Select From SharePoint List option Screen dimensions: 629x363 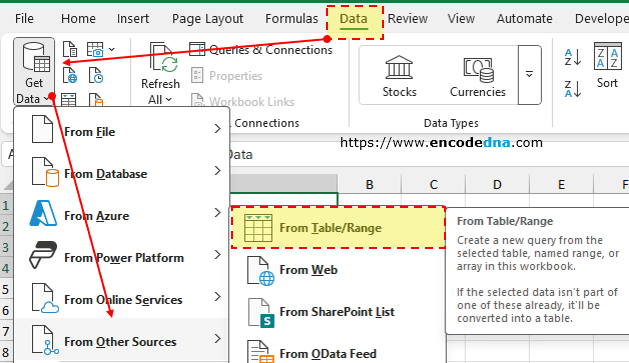click(x=338, y=312)
